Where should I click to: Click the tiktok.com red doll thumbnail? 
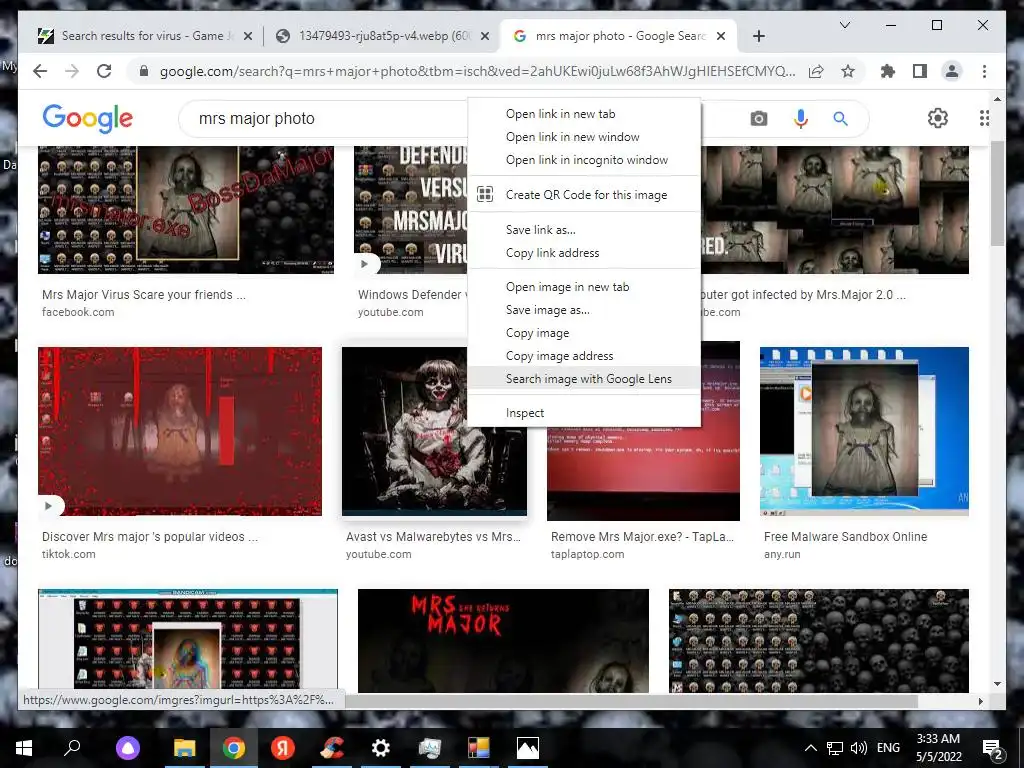coord(180,431)
